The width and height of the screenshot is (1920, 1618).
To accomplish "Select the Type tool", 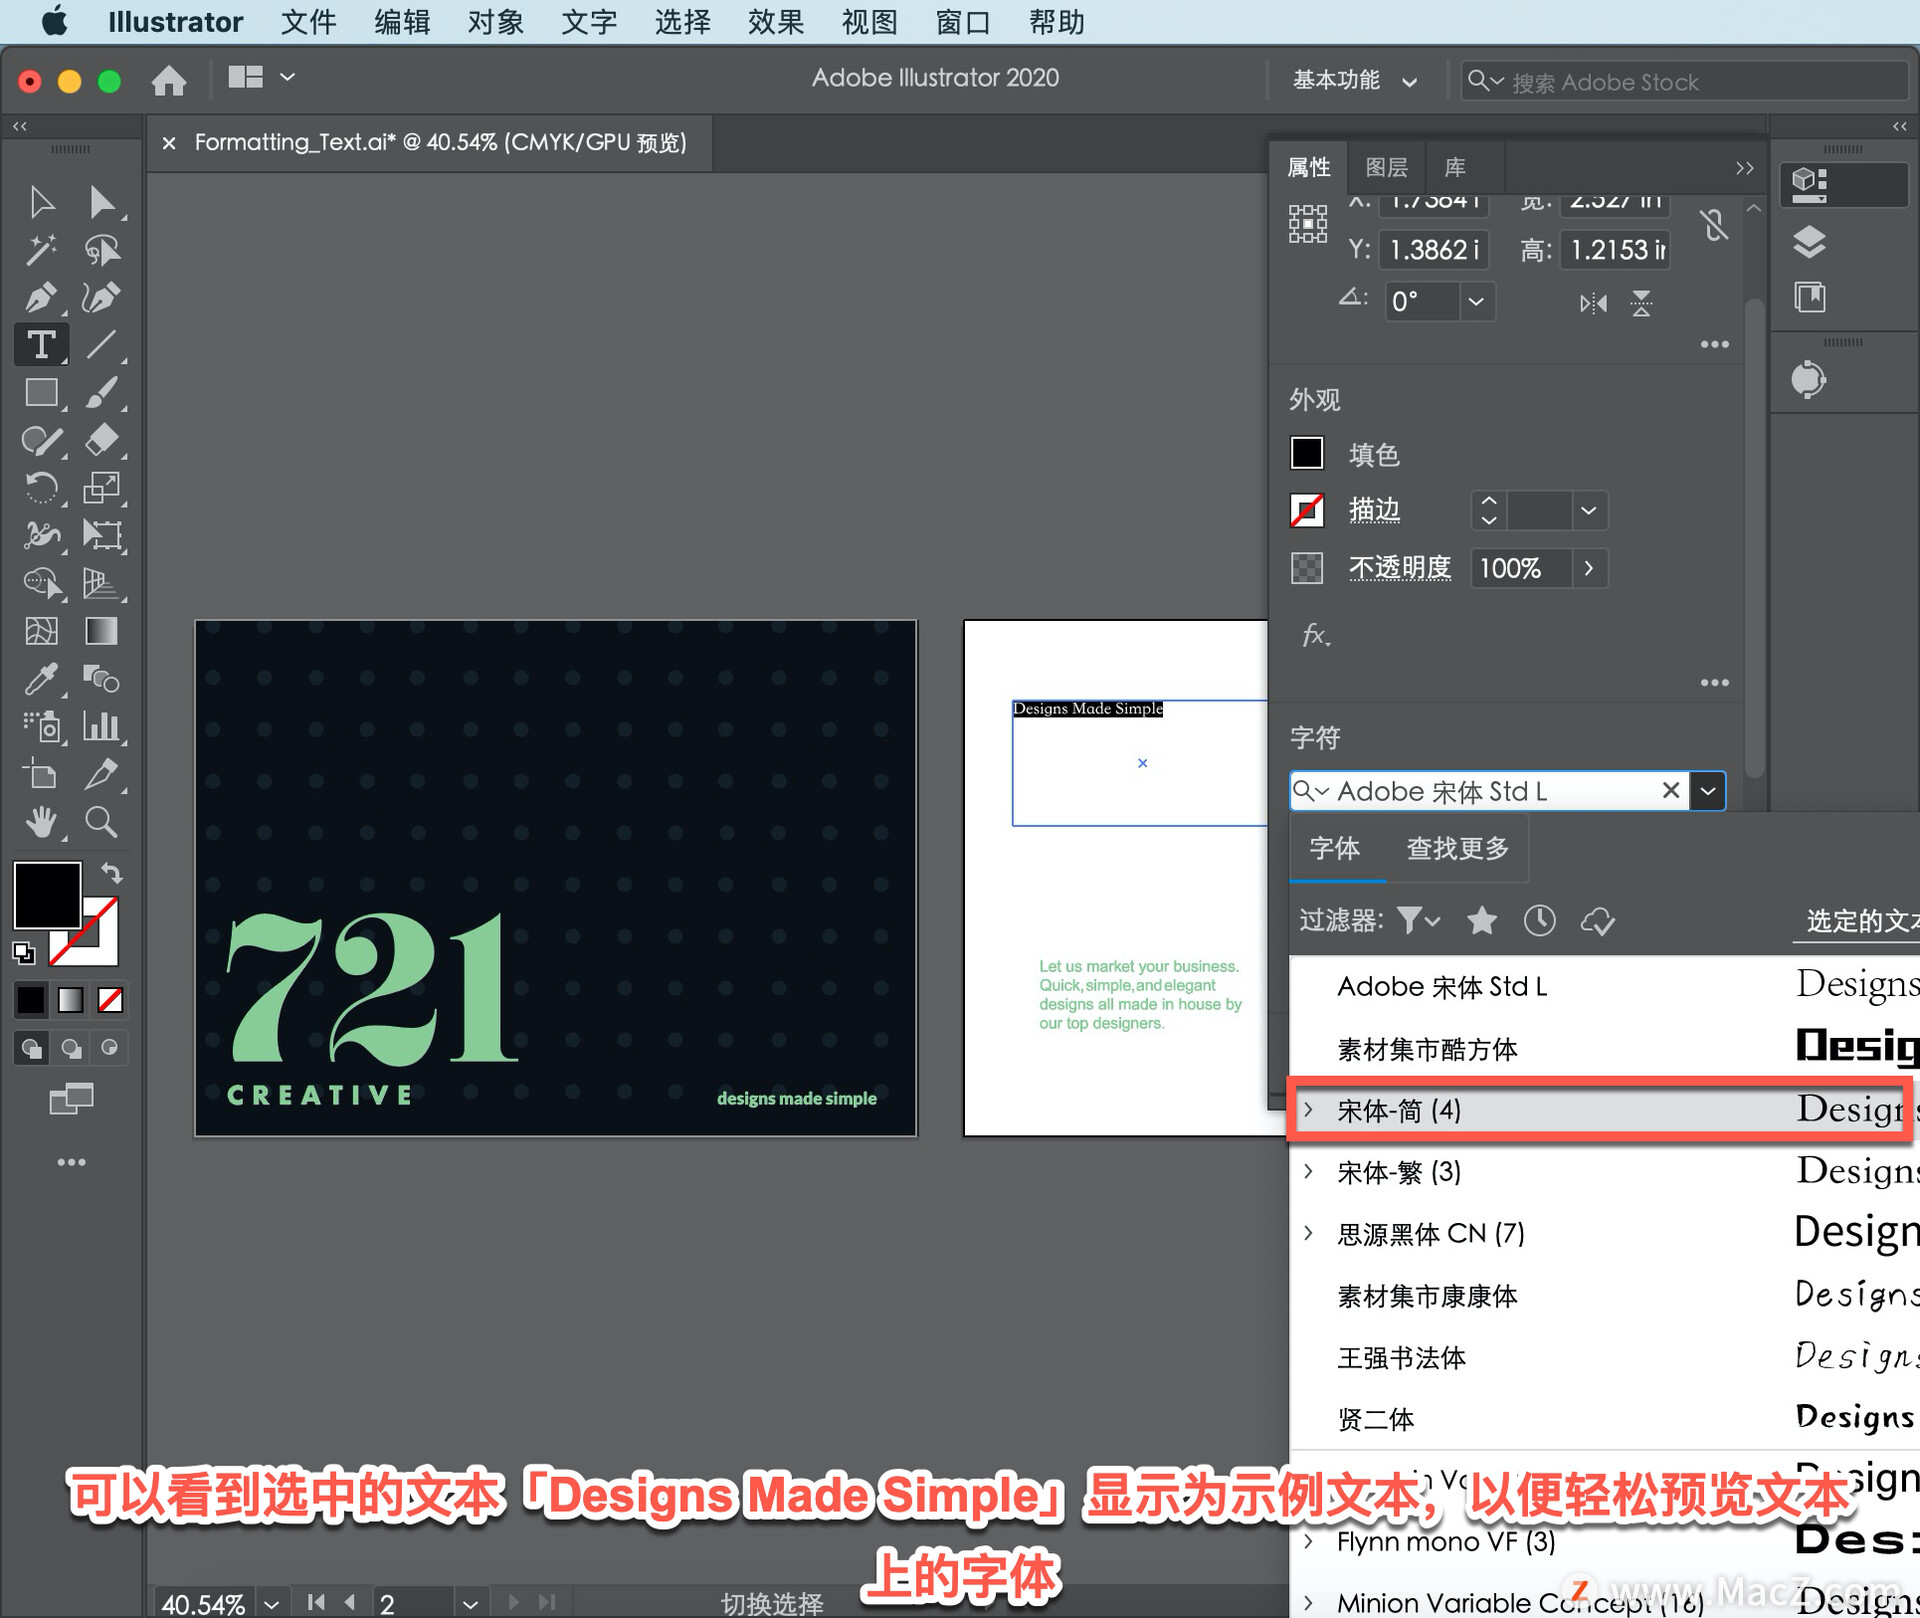I will tap(41, 345).
